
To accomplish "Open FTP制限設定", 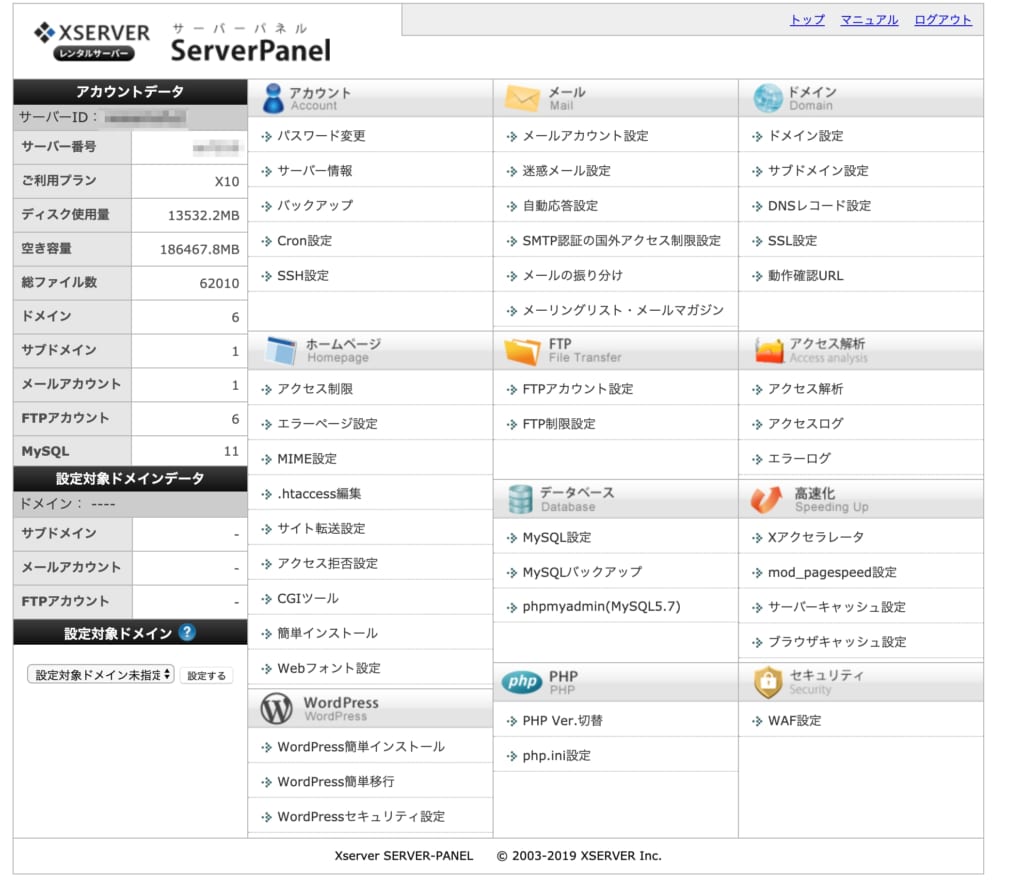I will (x=559, y=424).
